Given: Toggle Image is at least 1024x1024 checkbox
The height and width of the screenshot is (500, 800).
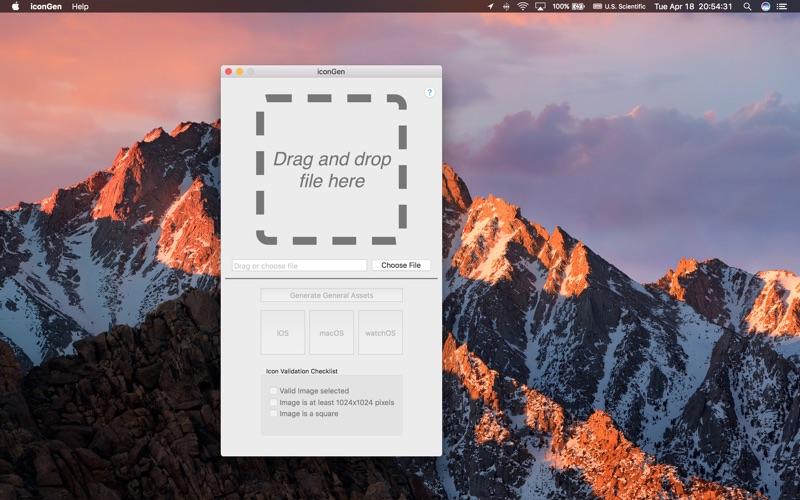Looking at the screenshot, I should click(274, 402).
